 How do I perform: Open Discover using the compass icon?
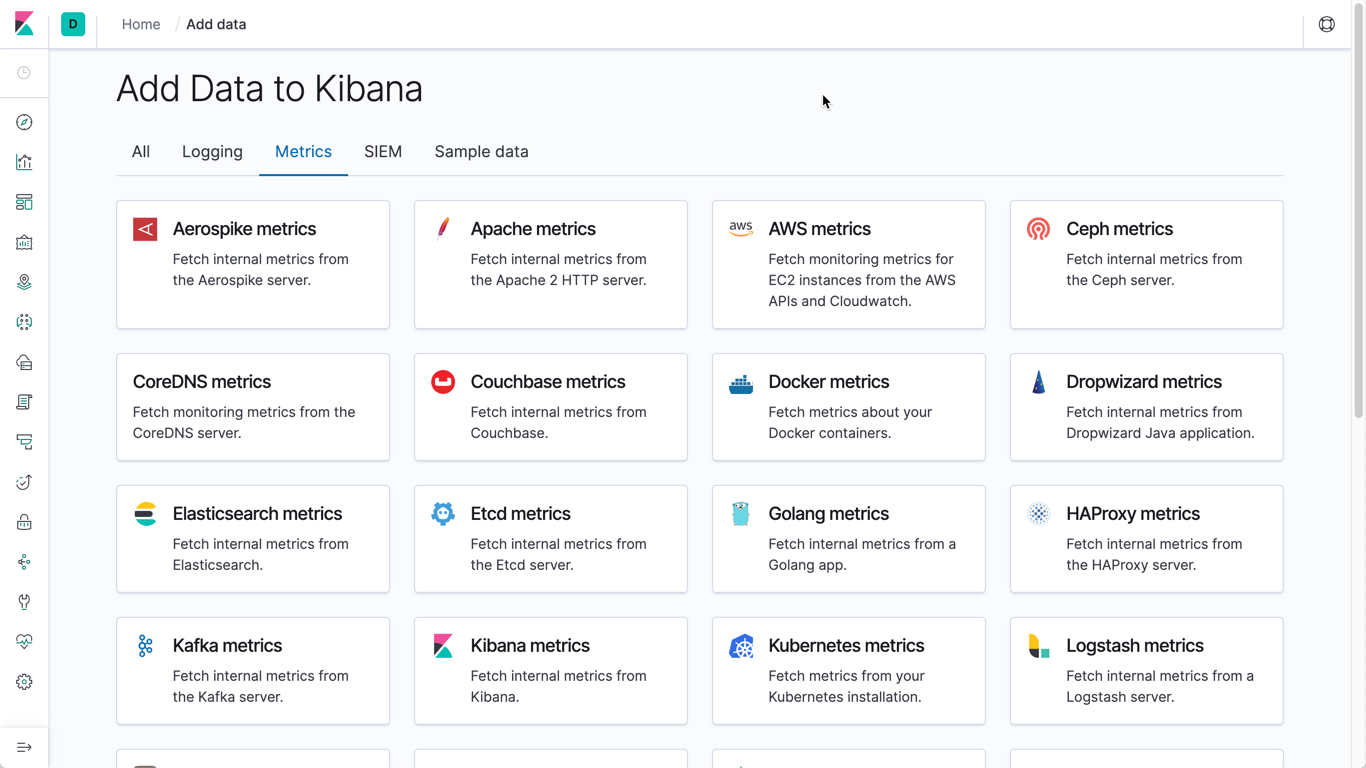point(23,122)
